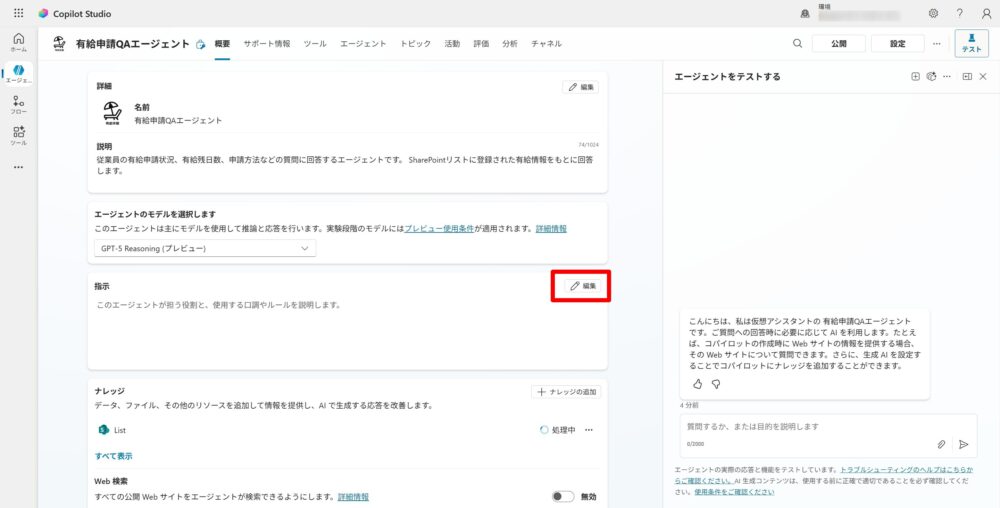Switch to the トピック tab

click(x=415, y=44)
